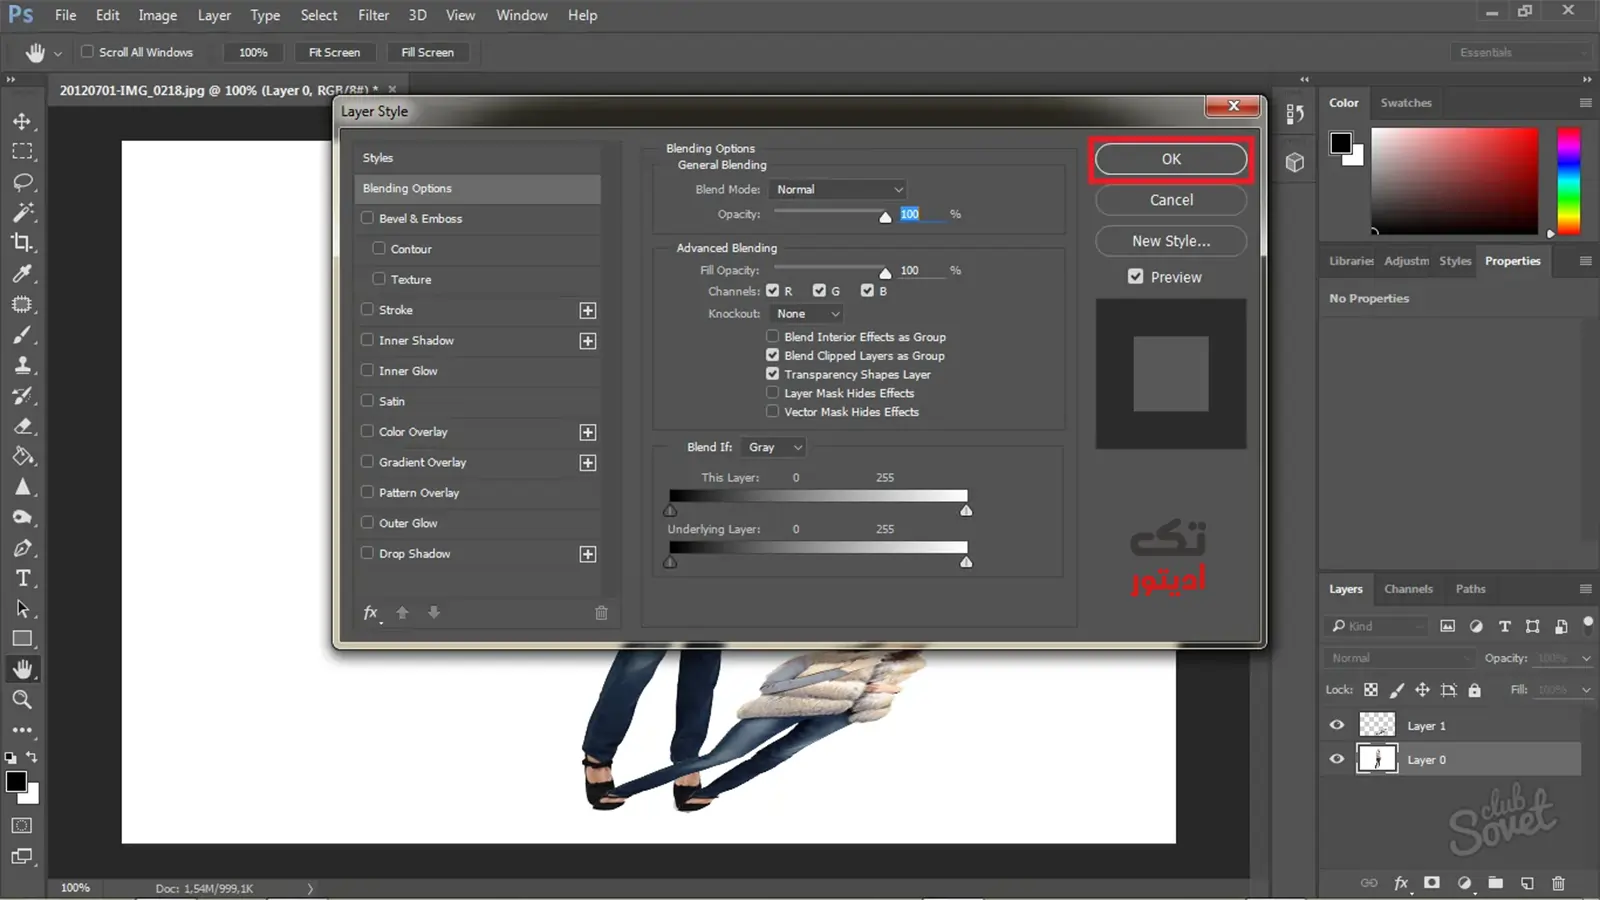Click the rainbow hue slider in Color panel
1600x900 pixels.
tap(1569, 181)
